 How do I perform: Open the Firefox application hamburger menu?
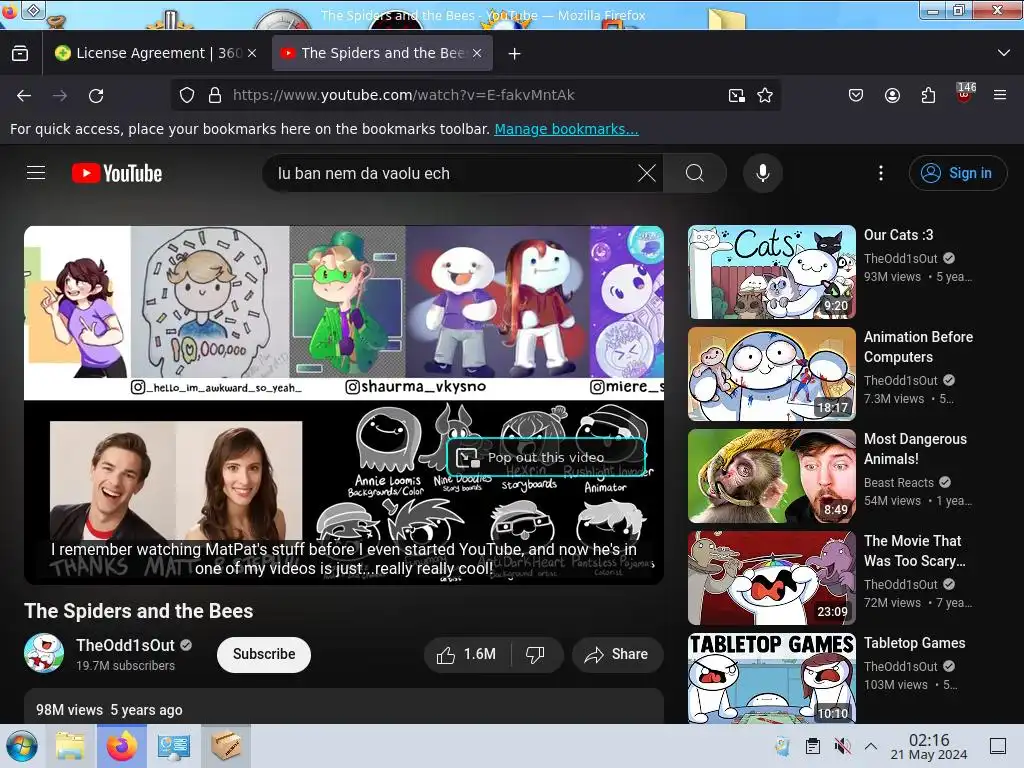(1000, 95)
